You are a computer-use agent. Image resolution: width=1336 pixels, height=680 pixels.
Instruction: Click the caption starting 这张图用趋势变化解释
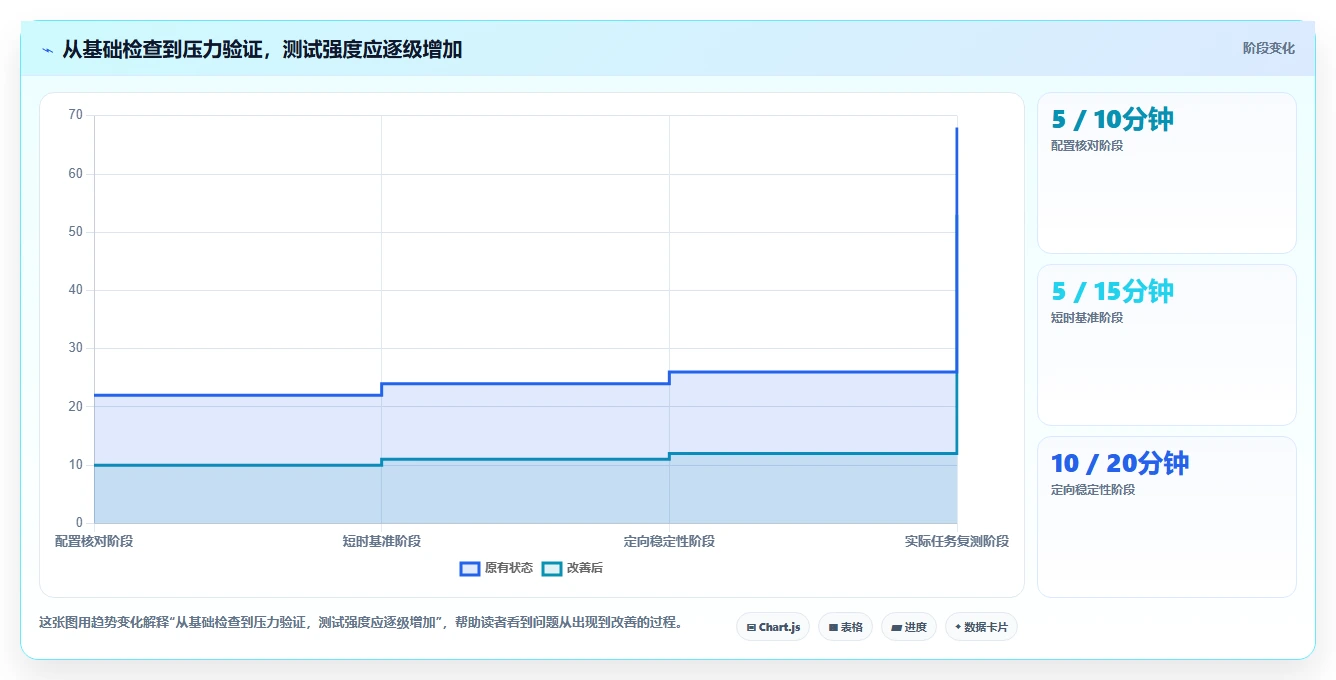(364, 622)
